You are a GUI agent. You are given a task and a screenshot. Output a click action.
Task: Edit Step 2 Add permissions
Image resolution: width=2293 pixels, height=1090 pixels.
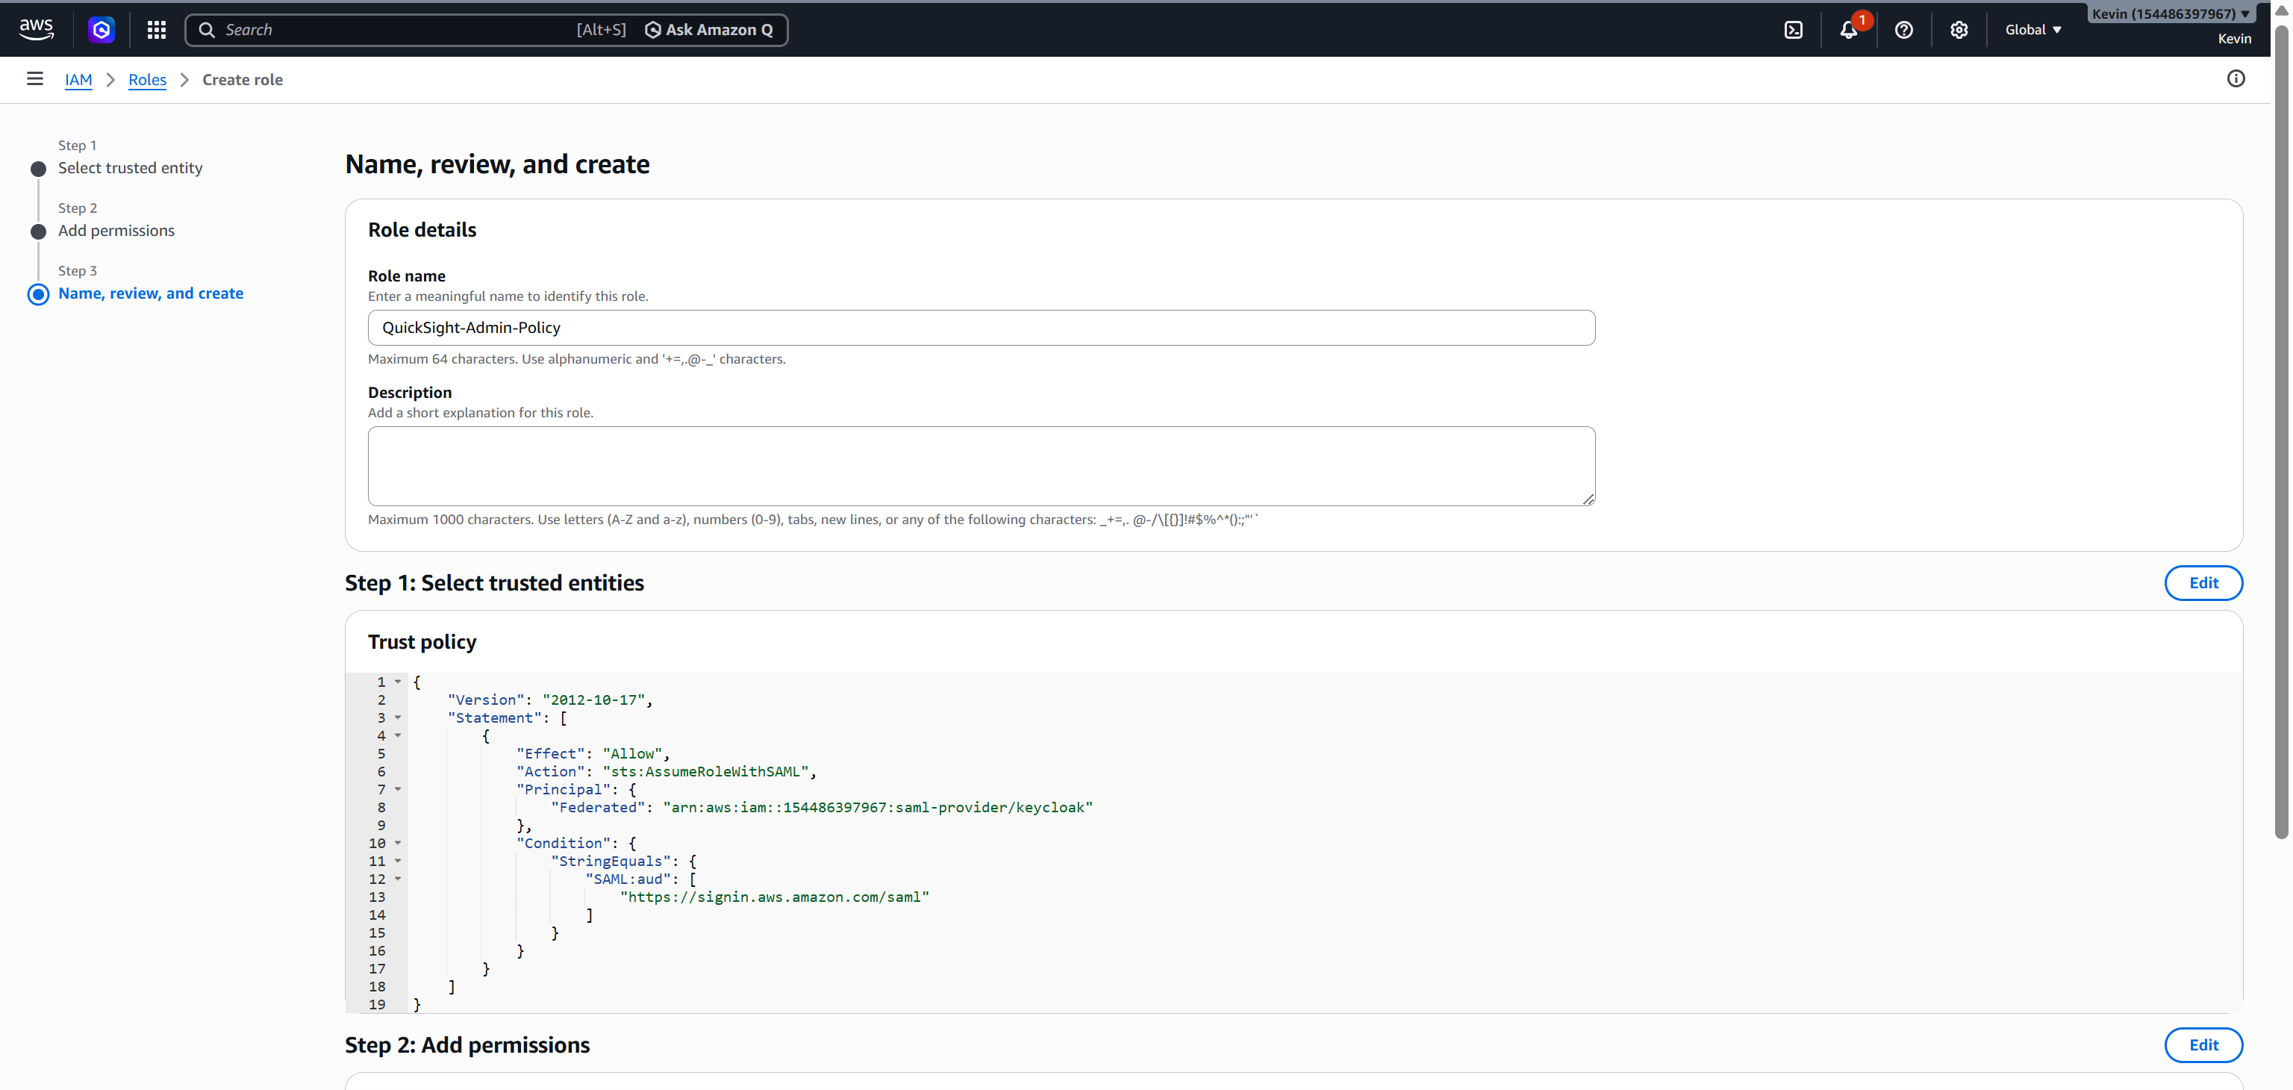(x=2203, y=1045)
